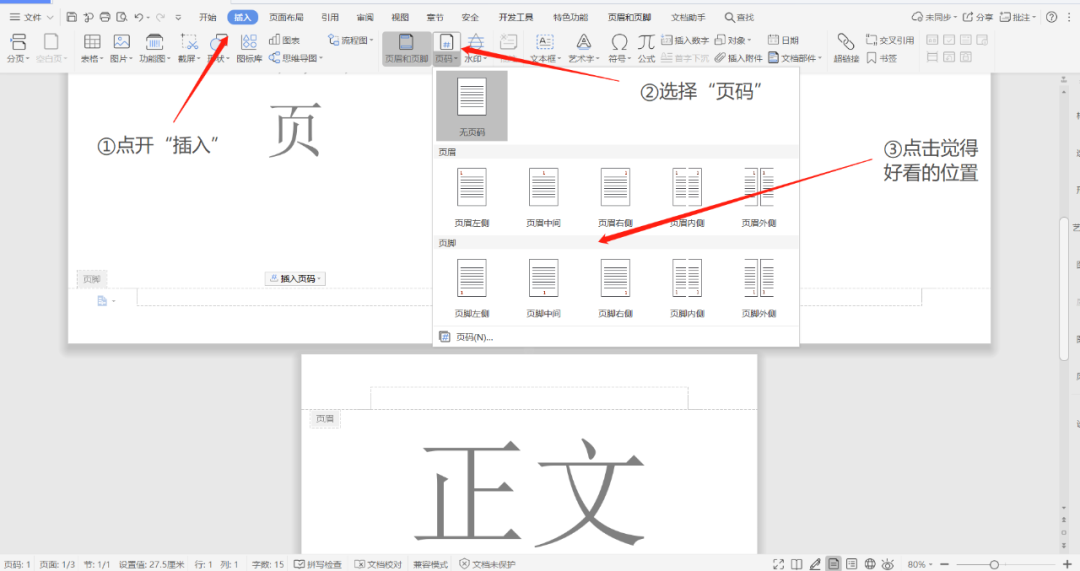Screen dimensions: 1080x571
Task: Switch to the 视图 view tab
Action: coord(400,17)
